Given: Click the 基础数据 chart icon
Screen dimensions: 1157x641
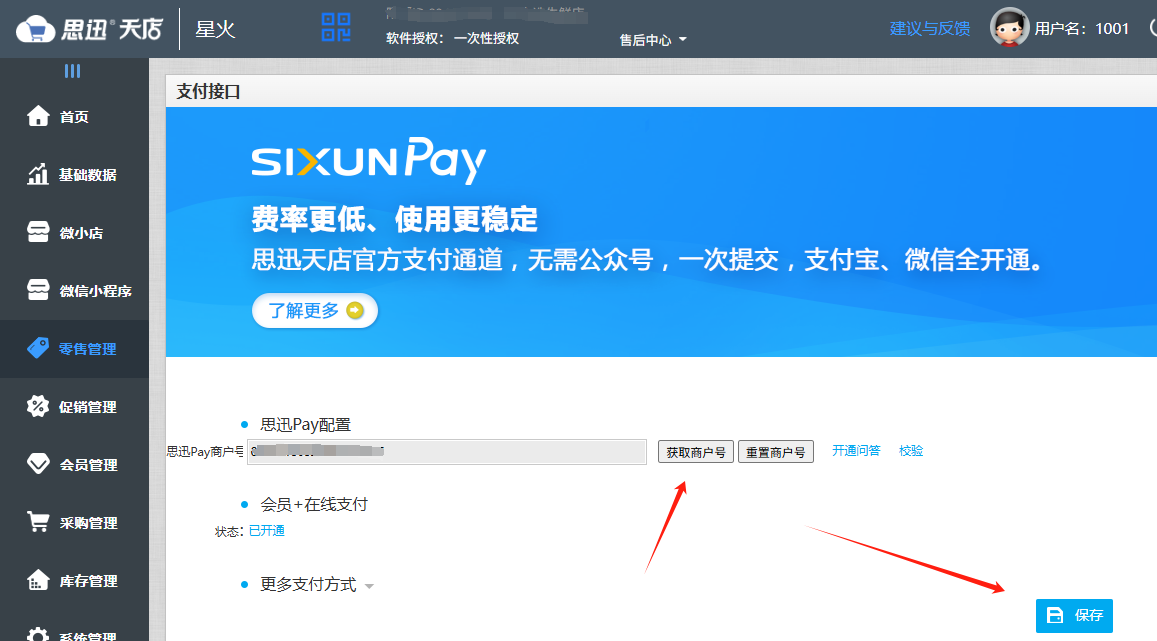Looking at the screenshot, I should (x=38, y=174).
